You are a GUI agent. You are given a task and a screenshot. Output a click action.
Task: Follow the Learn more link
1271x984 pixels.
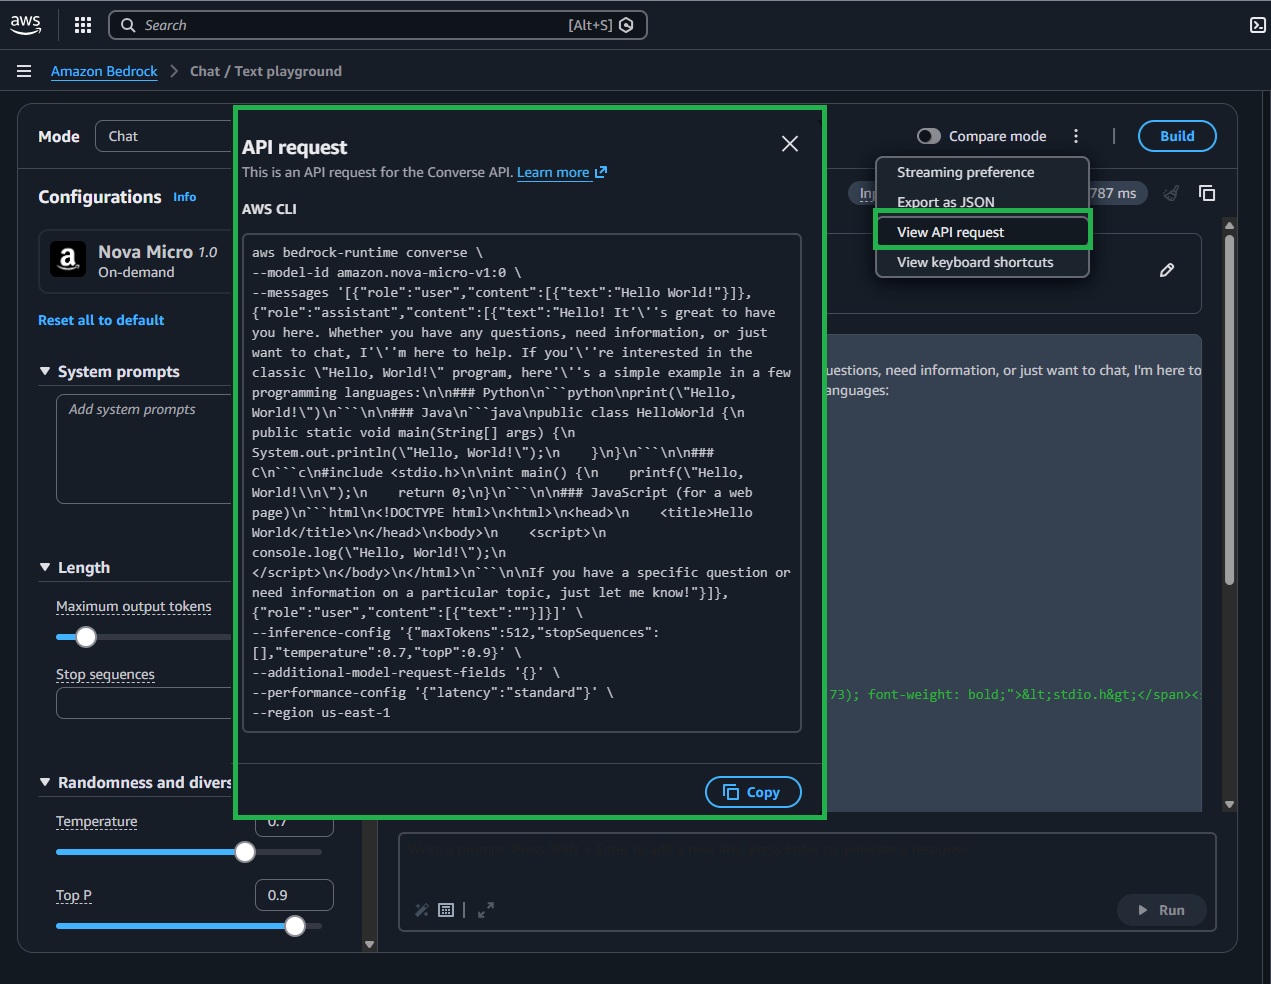click(x=553, y=172)
